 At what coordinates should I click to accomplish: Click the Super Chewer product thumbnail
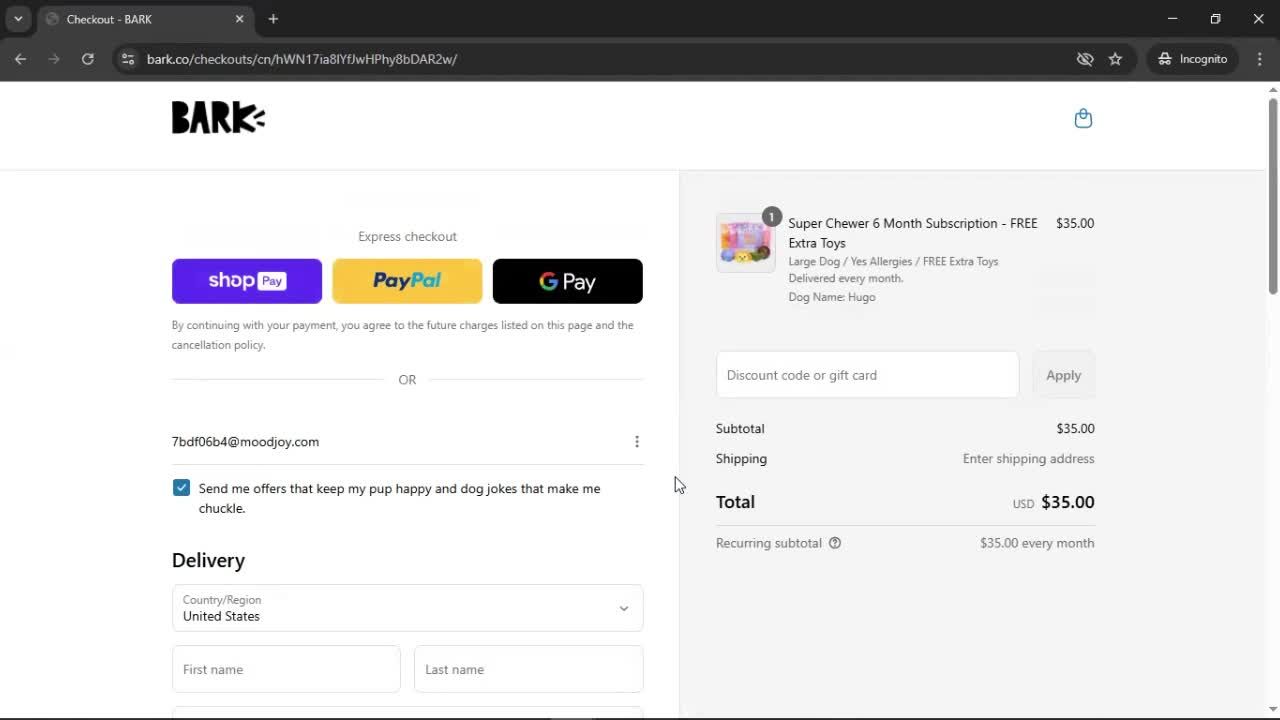745,242
